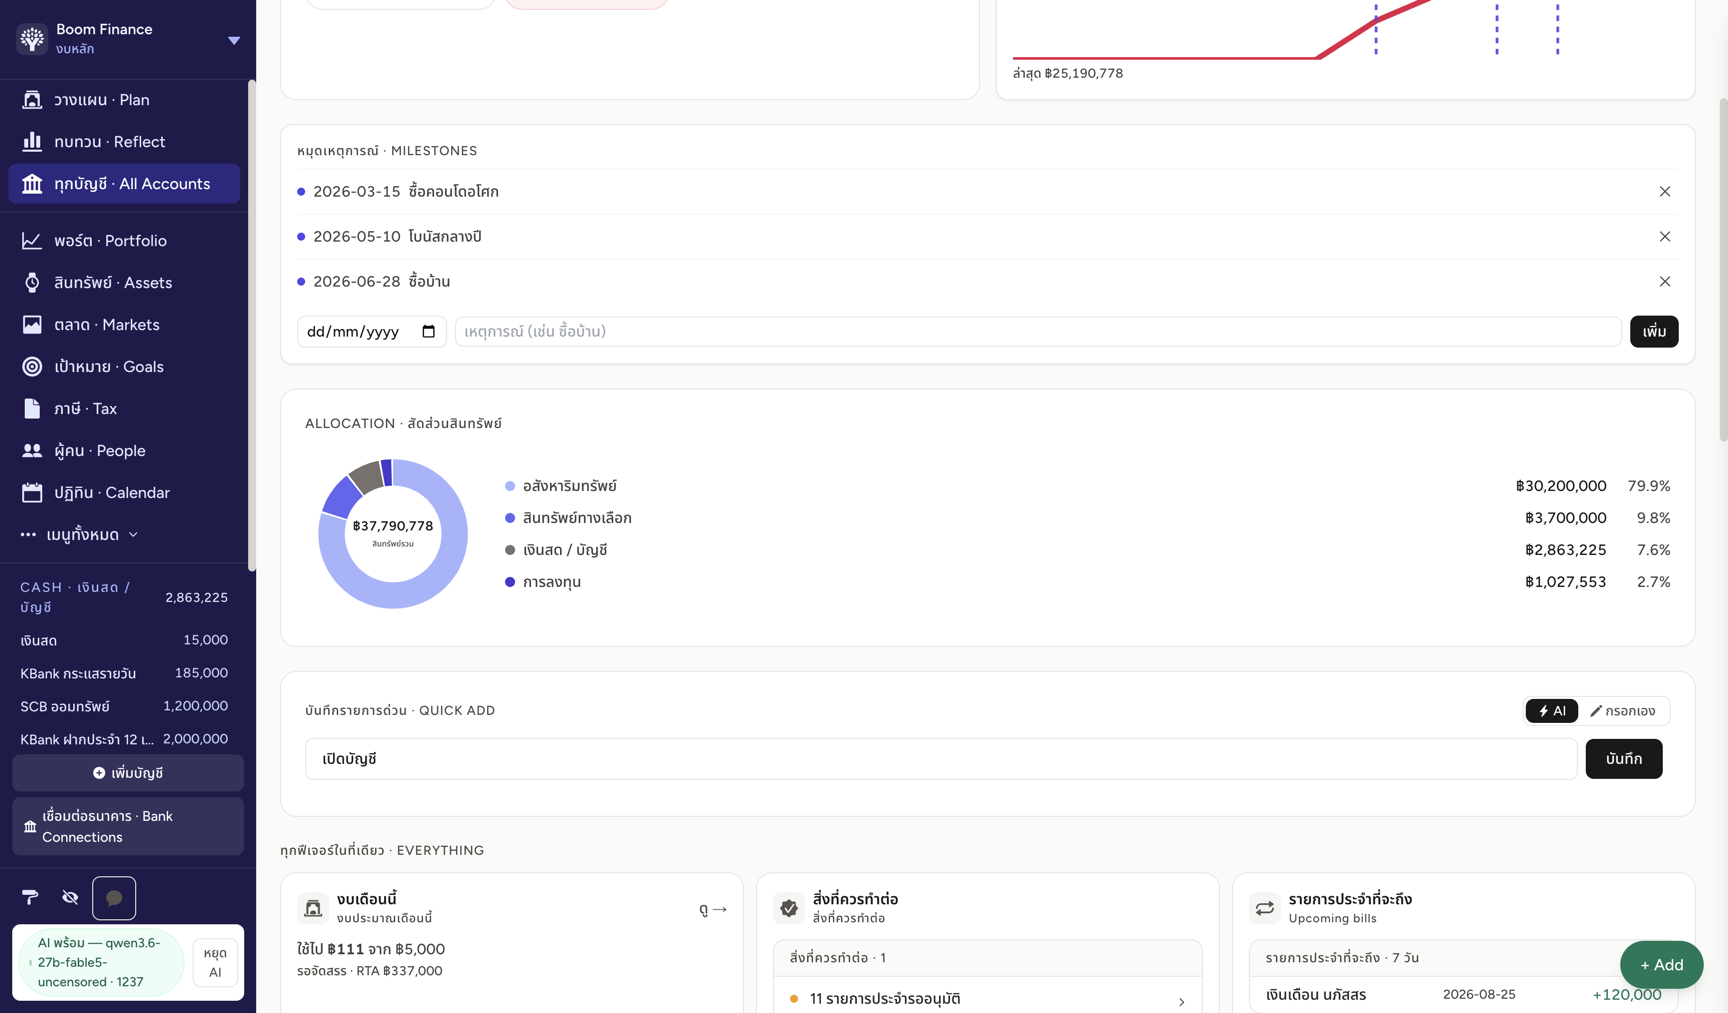Switch quick add to AI mode

point(1552,711)
